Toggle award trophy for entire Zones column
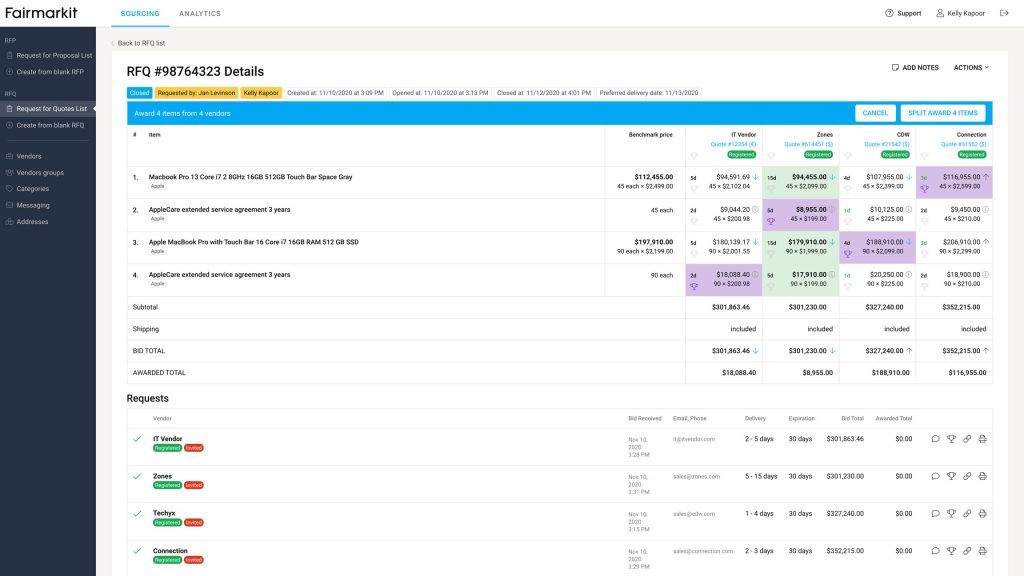Viewport: 1024px width, 576px height. tap(771, 155)
